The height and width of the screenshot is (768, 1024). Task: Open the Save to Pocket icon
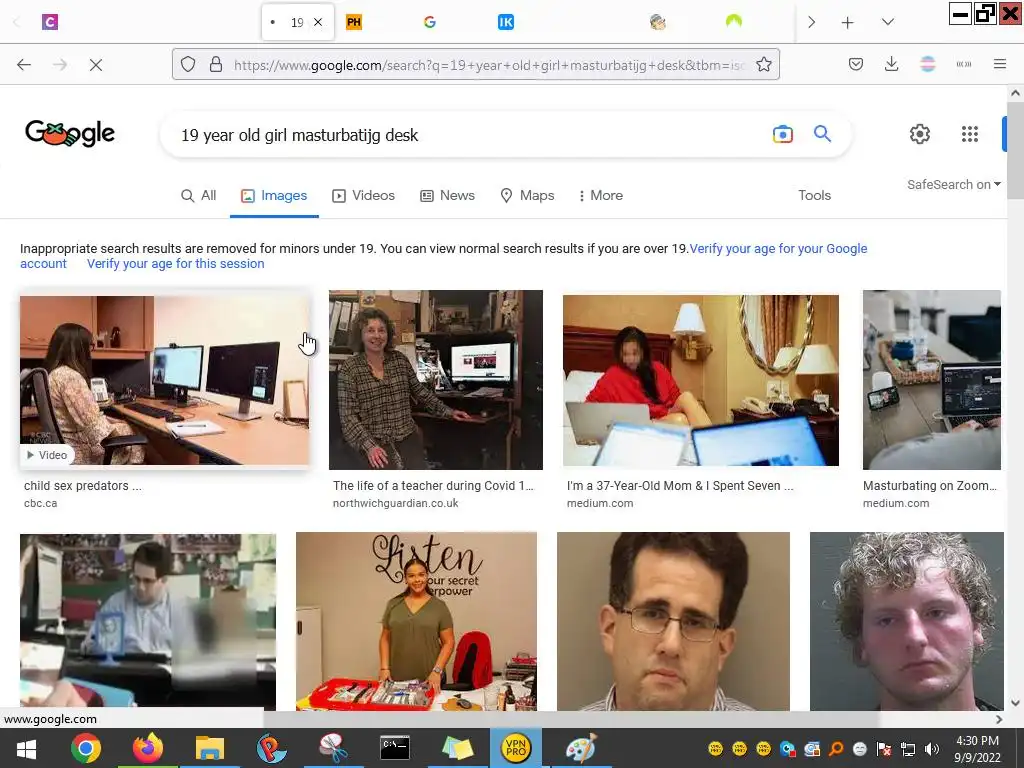coord(856,65)
